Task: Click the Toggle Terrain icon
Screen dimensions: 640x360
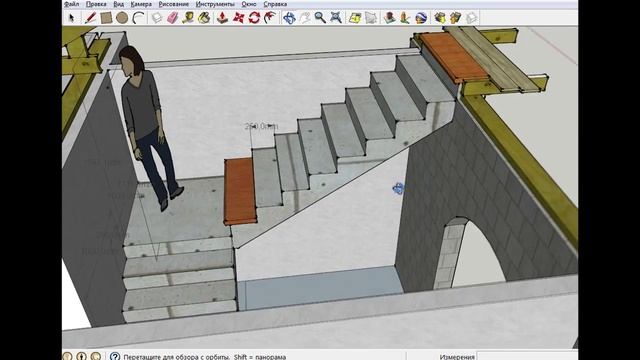Action: 371,18
